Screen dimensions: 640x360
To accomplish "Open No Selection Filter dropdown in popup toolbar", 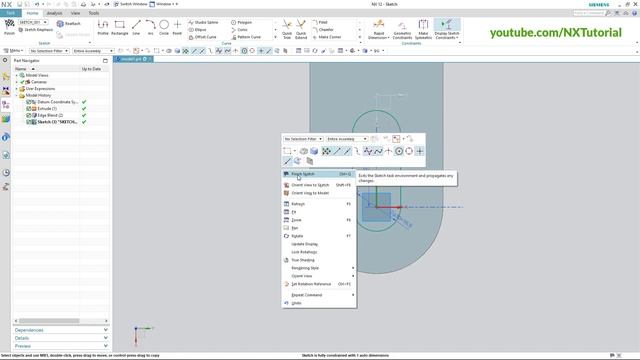I will click(x=303, y=139).
